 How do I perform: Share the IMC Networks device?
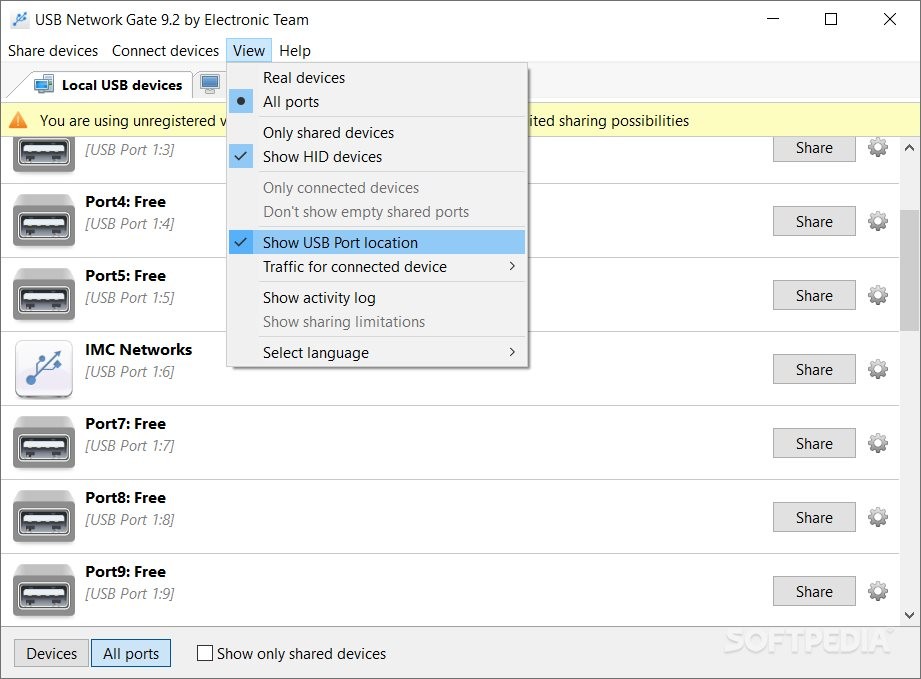point(814,369)
